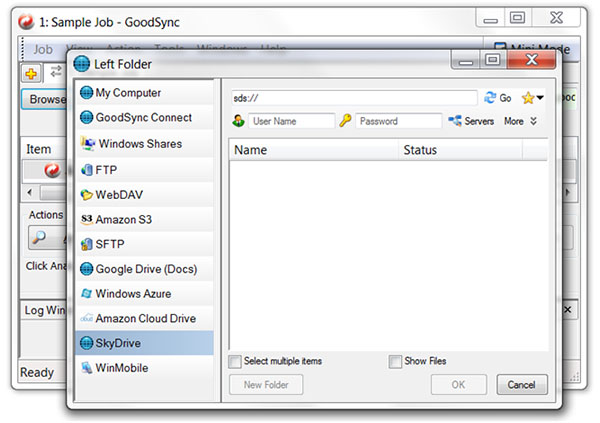Select WinMobile in the sidebar
The height and width of the screenshot is (423, 600).
point(144,368)
